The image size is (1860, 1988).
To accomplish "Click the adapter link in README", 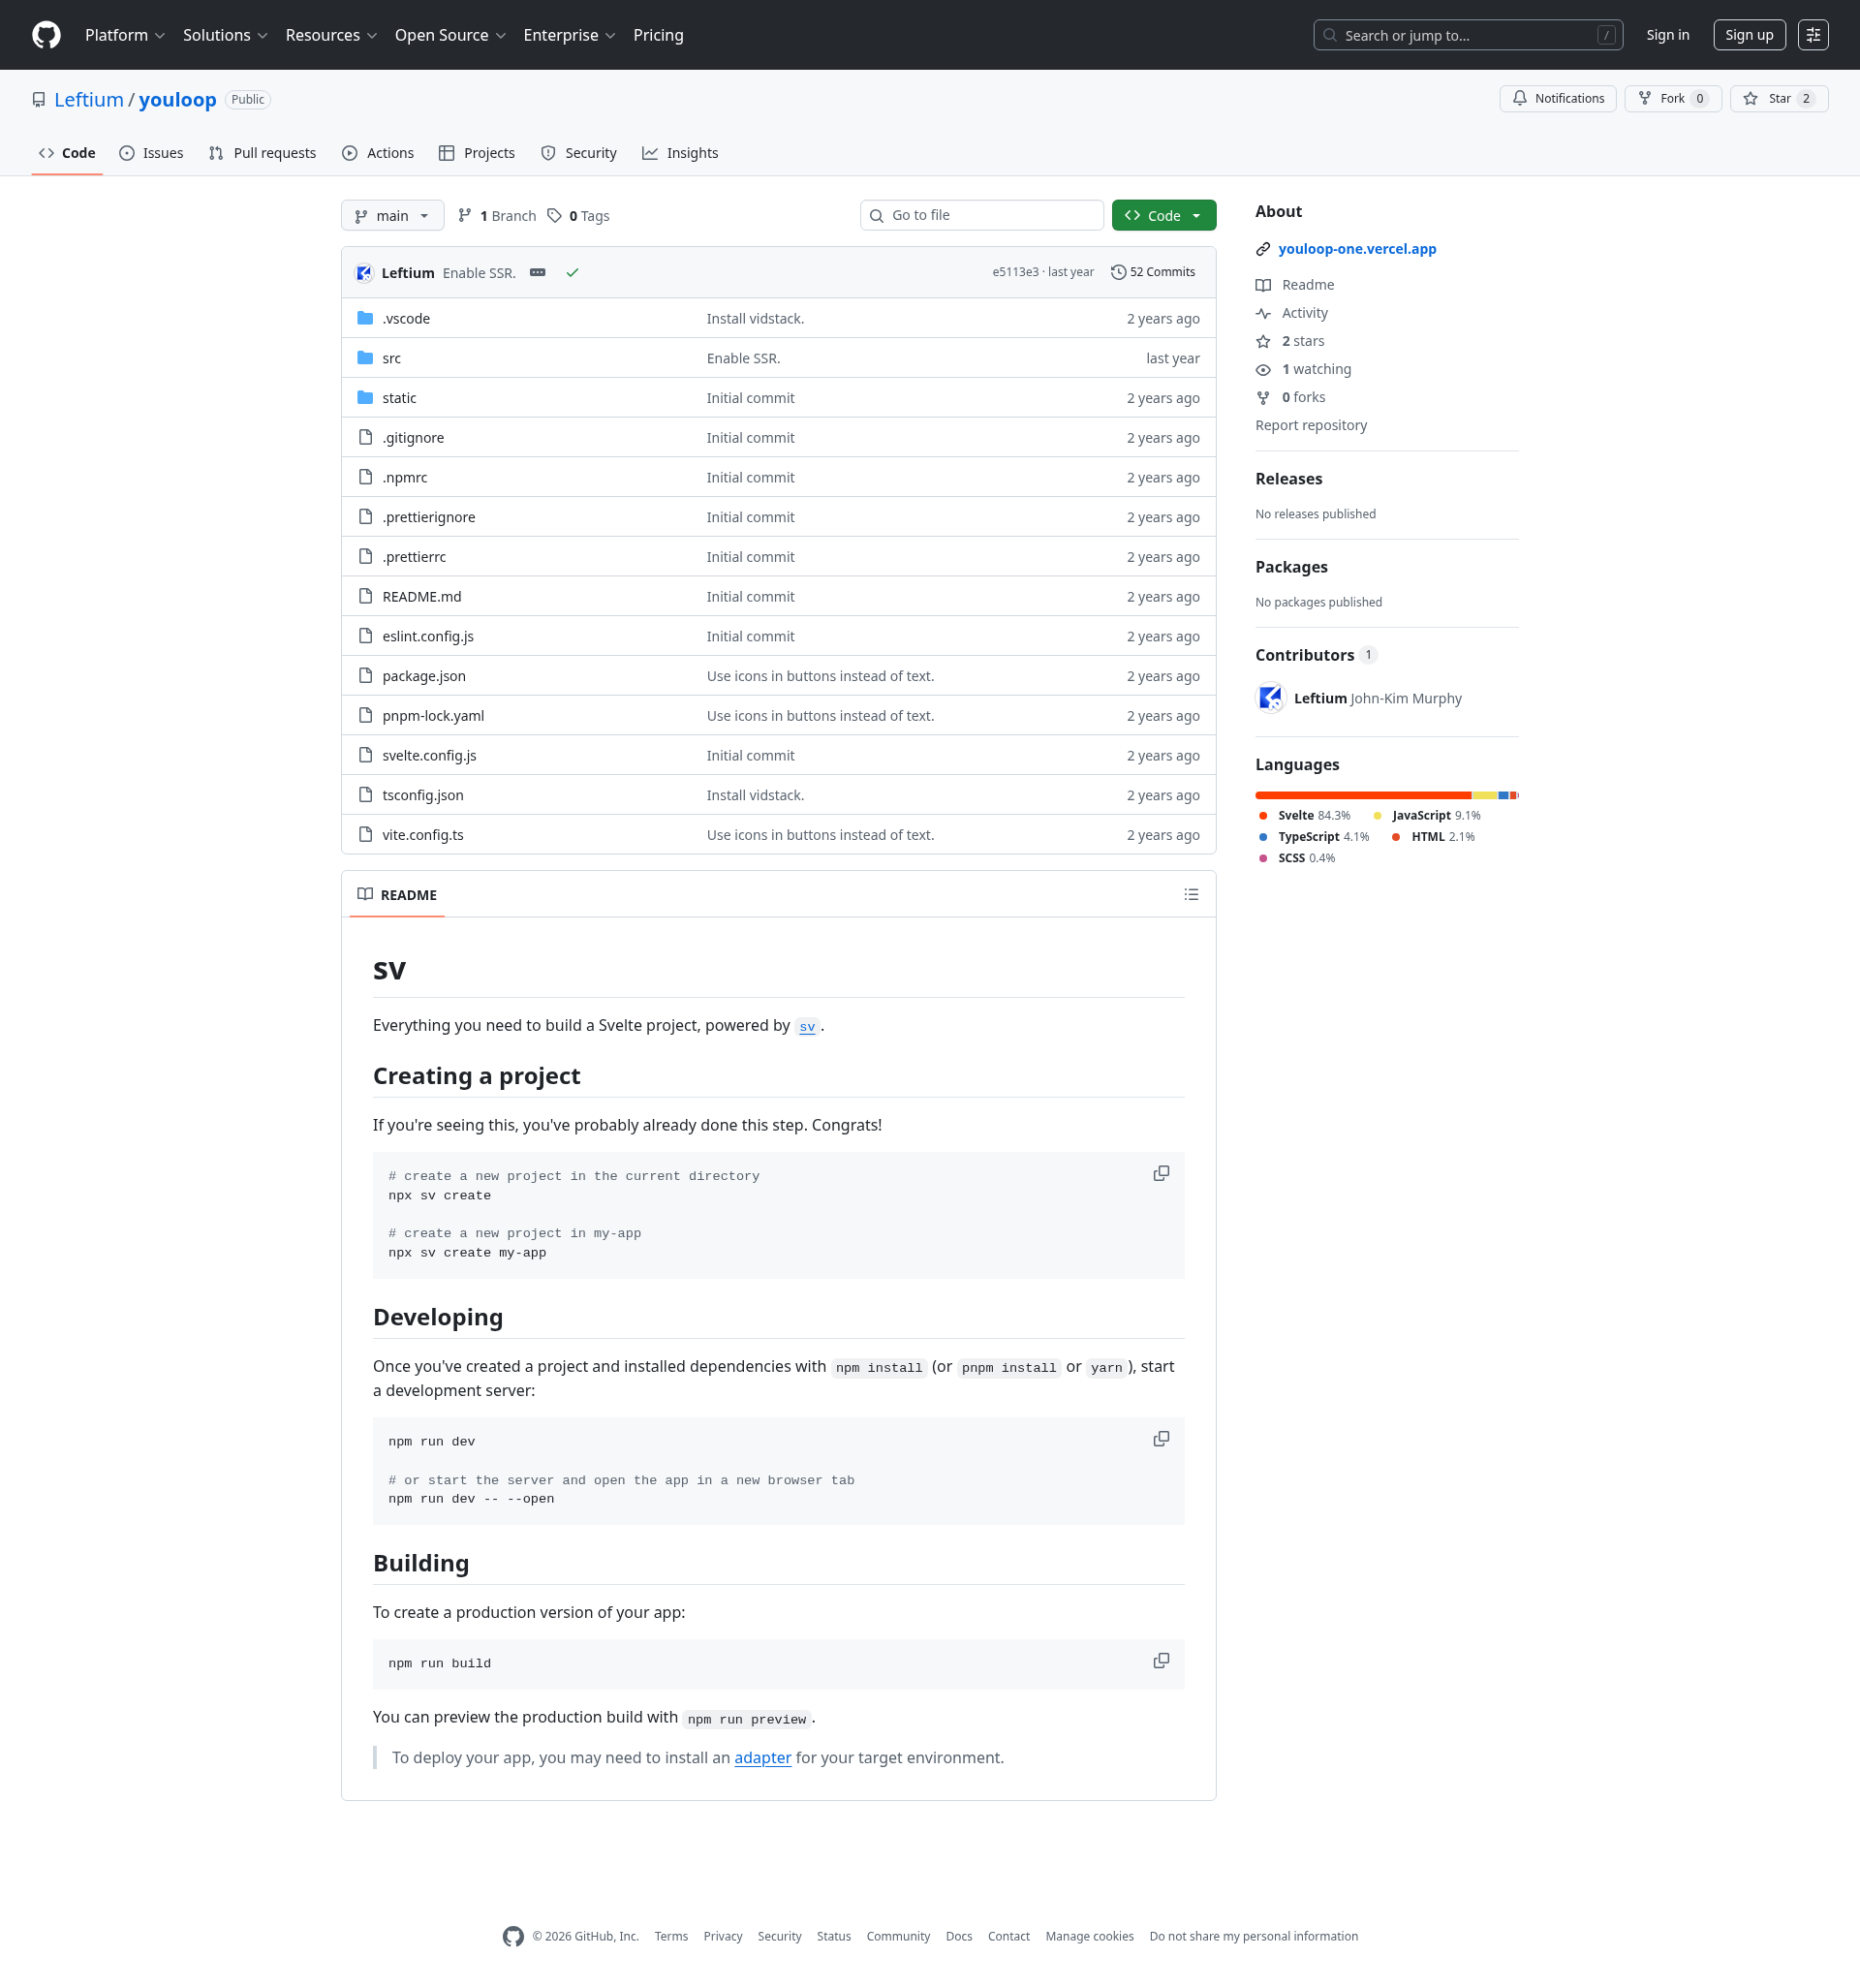I will pos(762,1758).
